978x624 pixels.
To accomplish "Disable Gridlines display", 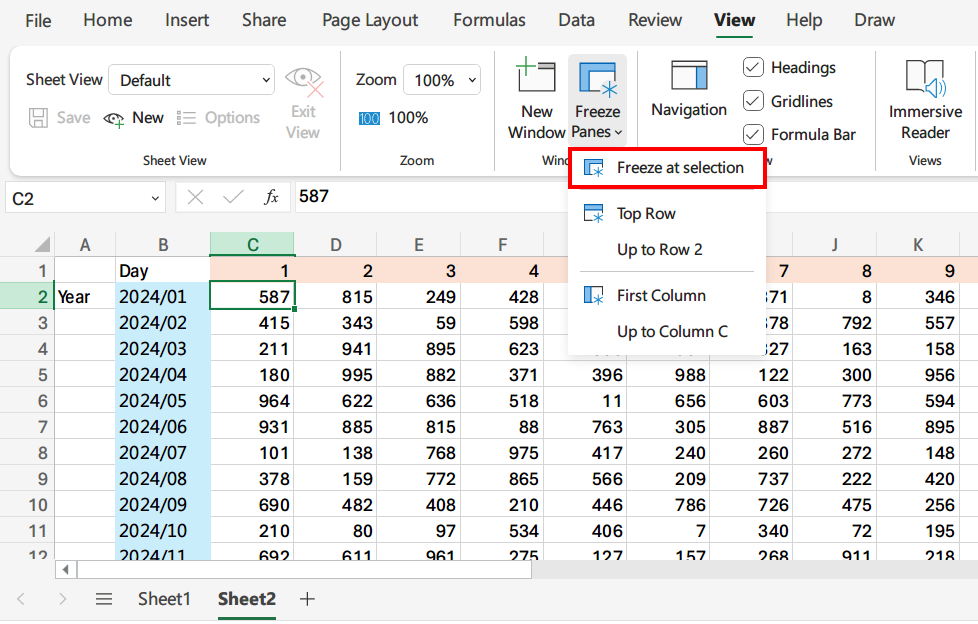I will tap(752, 101).
